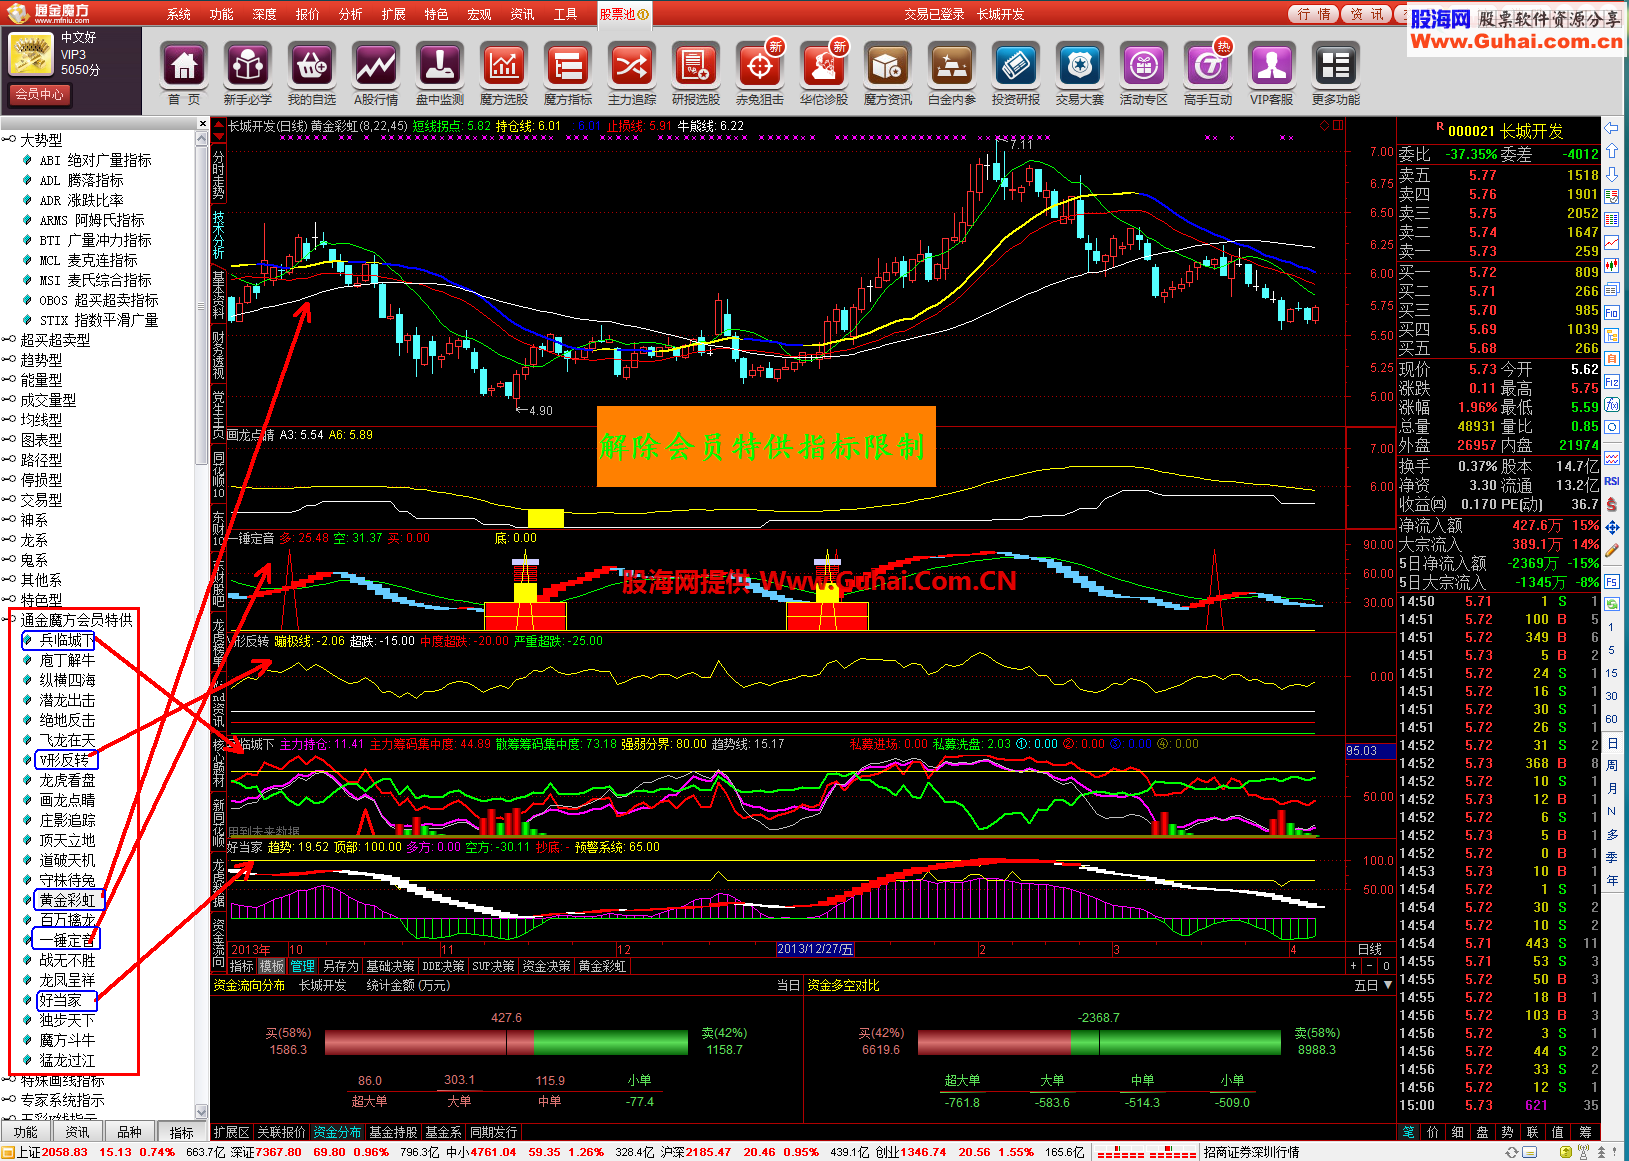
Task: Select the V形反转 indicator
Action: click(x=67, y=760)
